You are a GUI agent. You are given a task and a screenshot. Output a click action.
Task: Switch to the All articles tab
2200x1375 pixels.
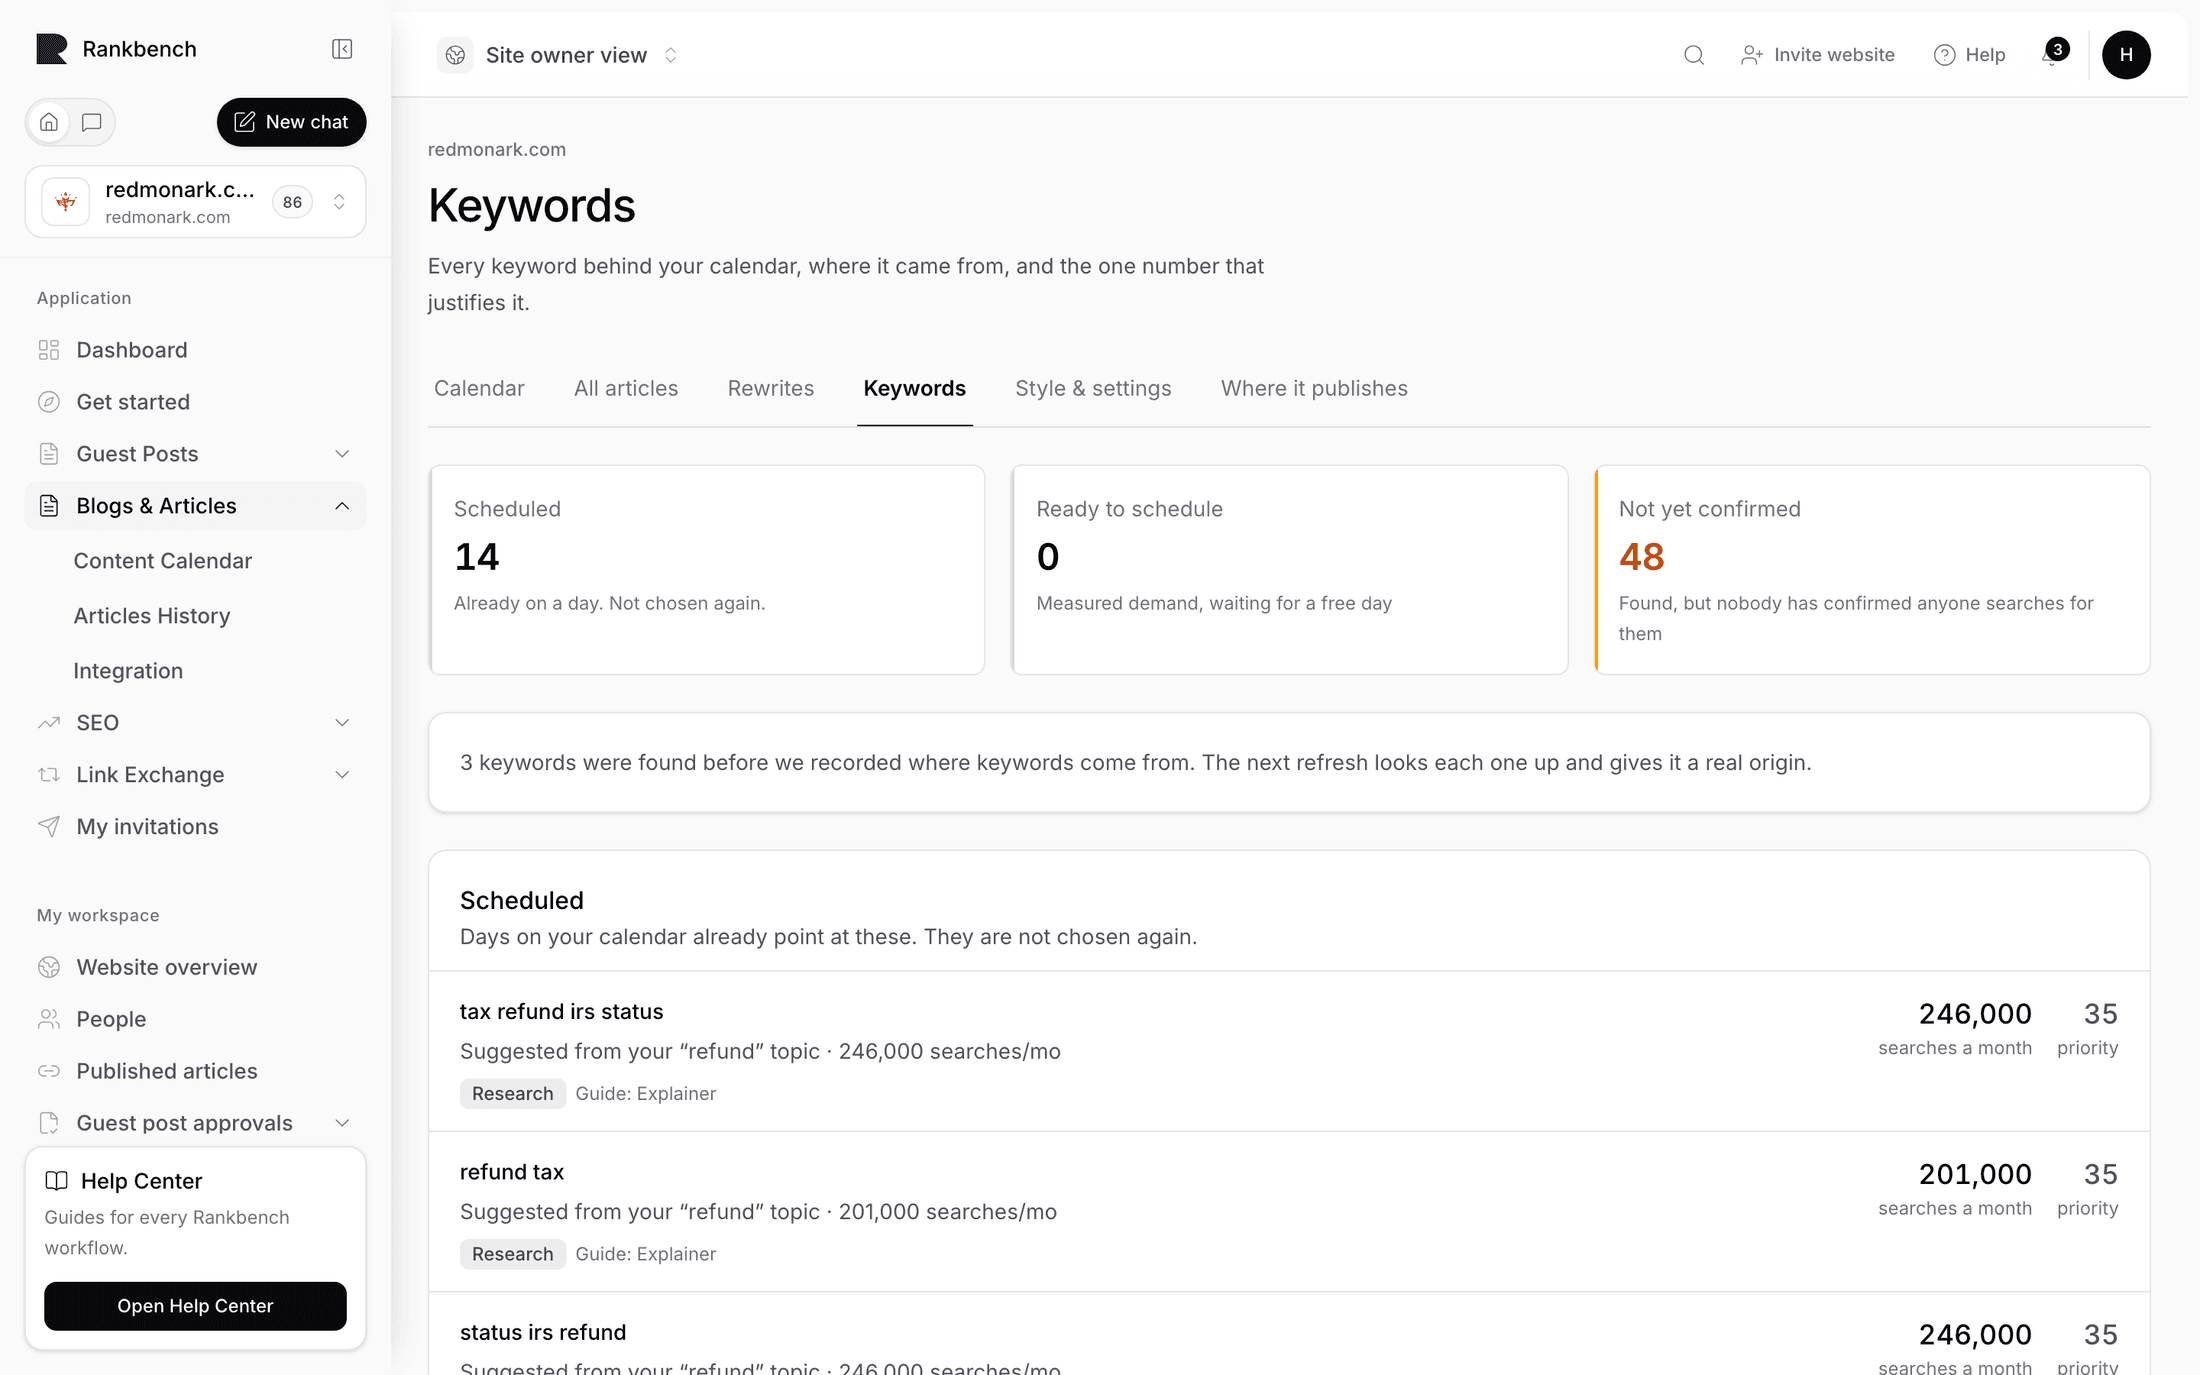click(626, 388)
